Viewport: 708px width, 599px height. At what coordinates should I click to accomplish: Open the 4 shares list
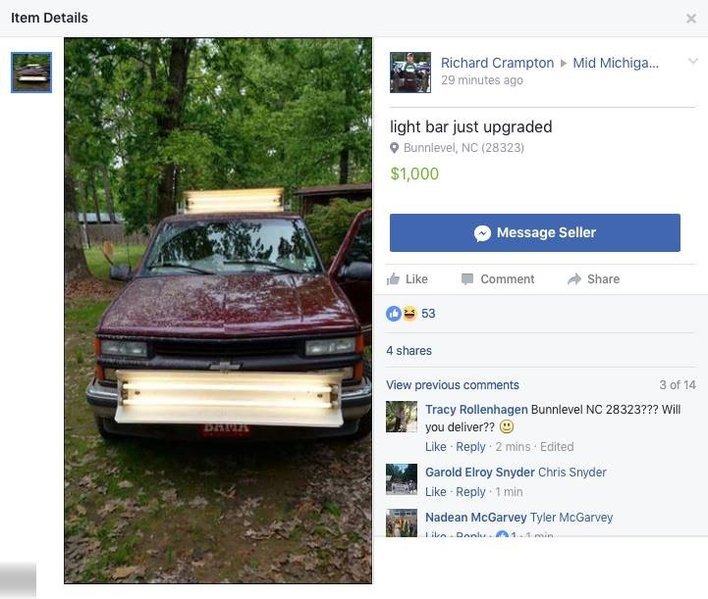(409, 351)
